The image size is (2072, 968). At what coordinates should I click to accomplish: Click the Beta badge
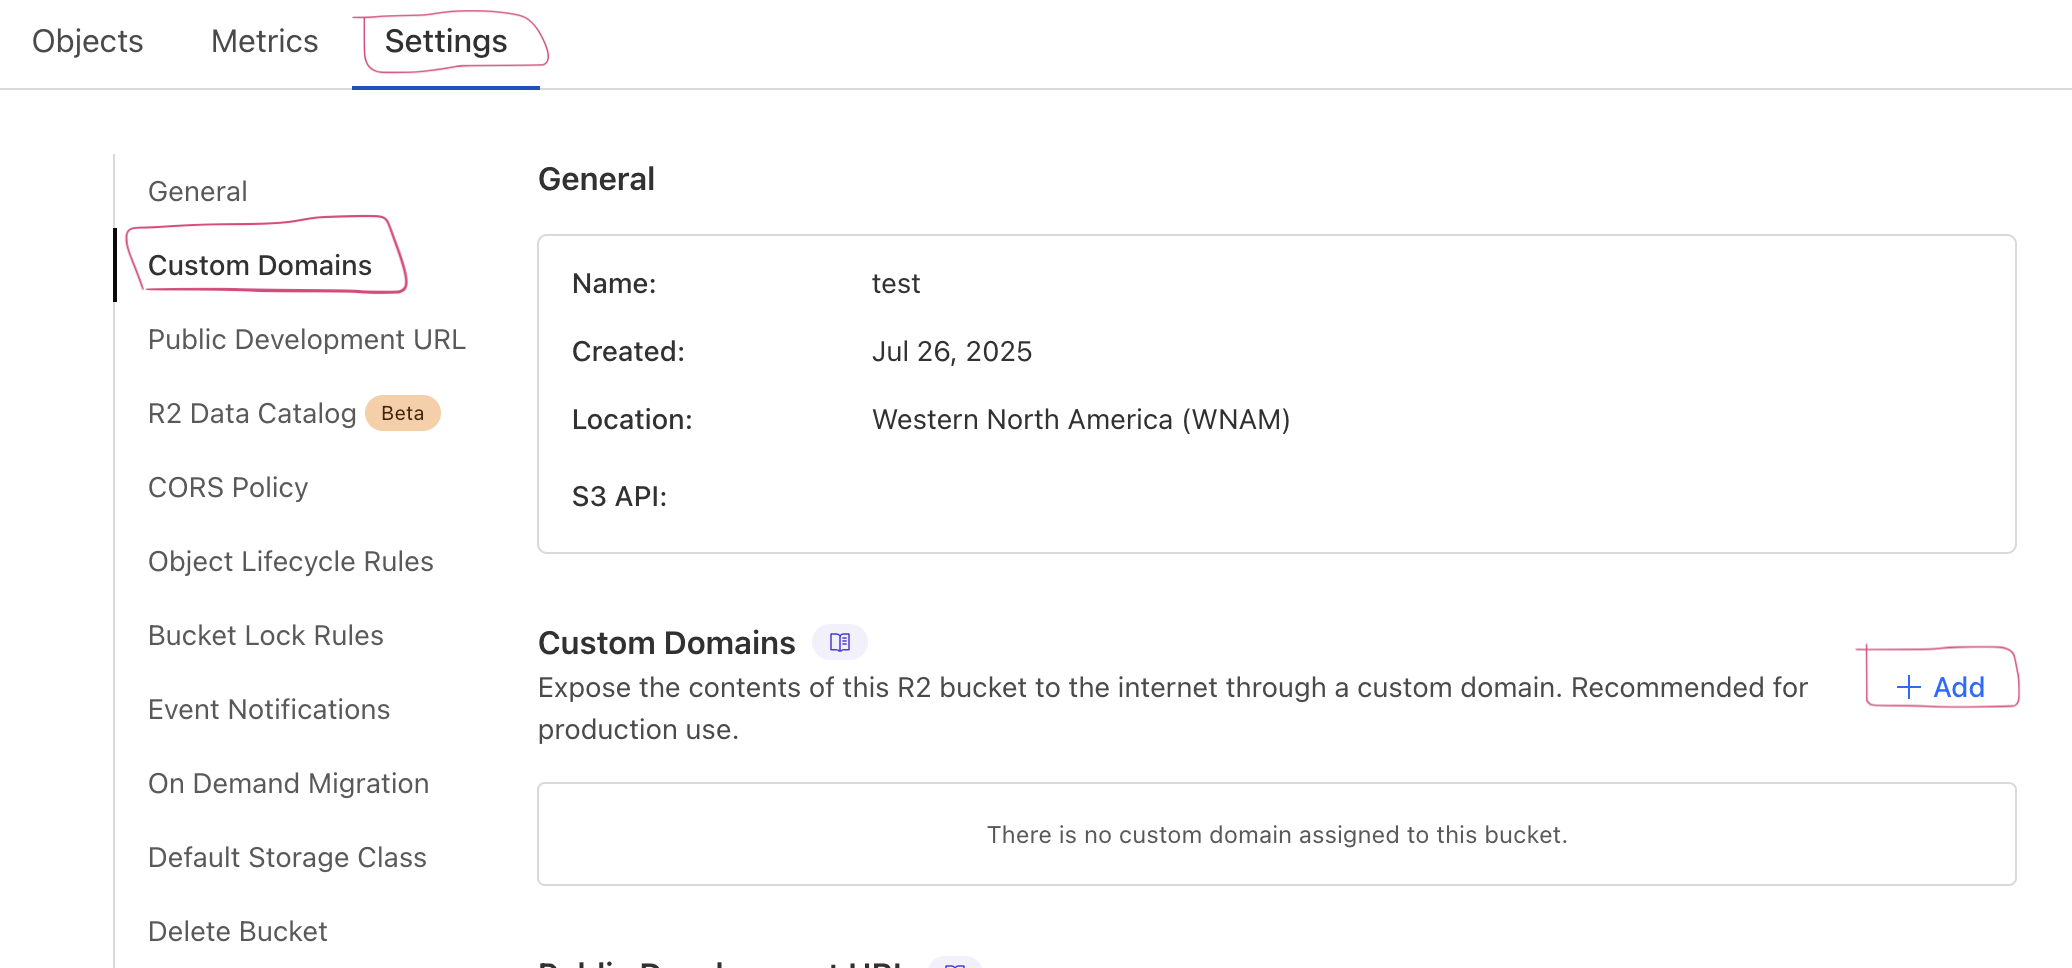pyautogui.click(x=403, y=413)
